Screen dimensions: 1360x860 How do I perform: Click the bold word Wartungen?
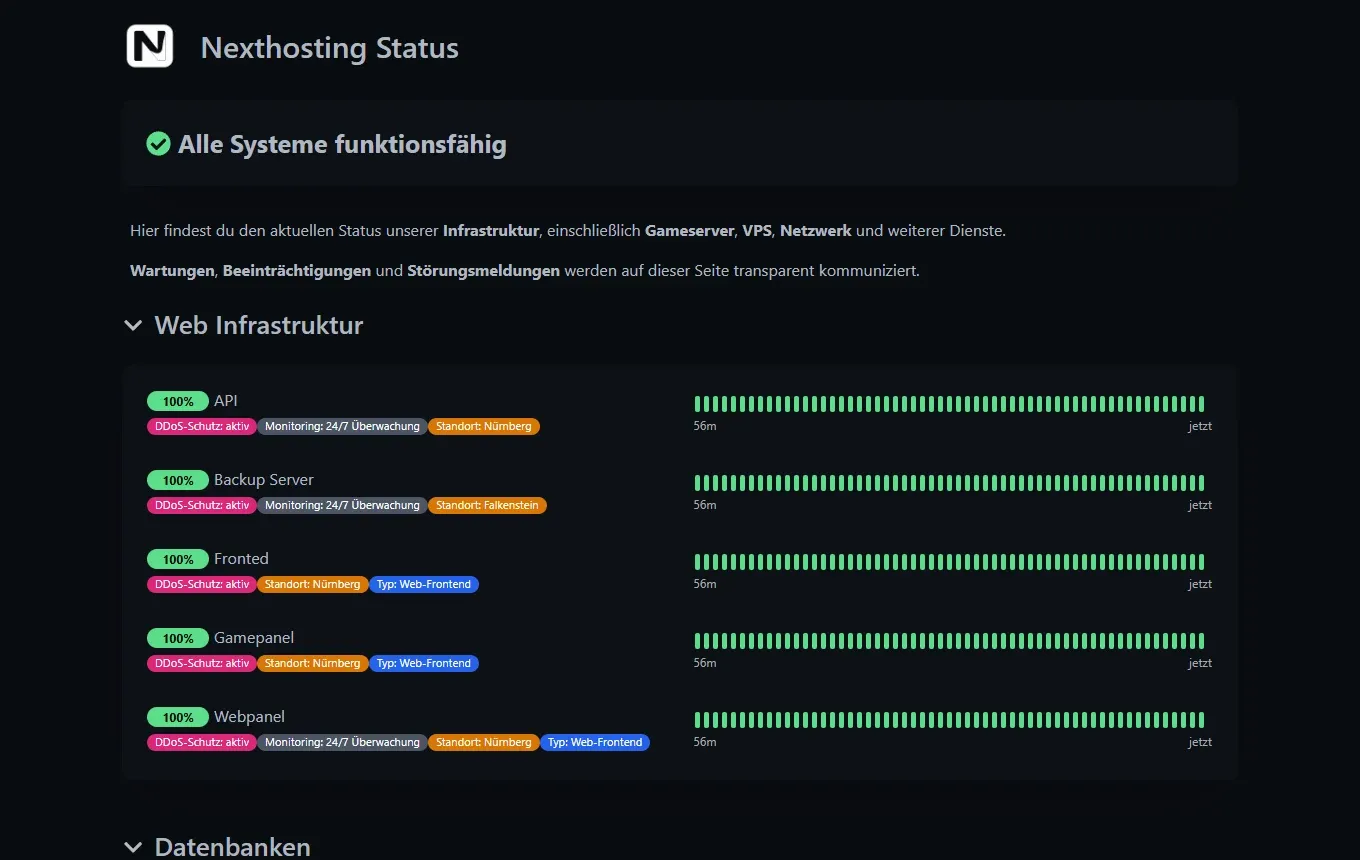point(172,271)
